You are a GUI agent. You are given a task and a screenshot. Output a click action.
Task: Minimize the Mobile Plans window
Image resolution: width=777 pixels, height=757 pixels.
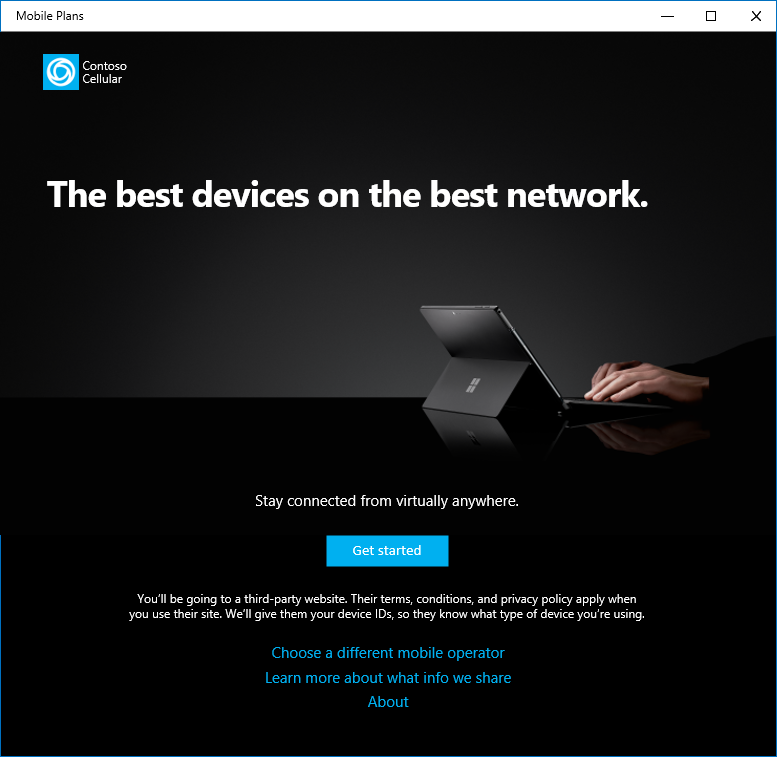(x=667, y=16)
